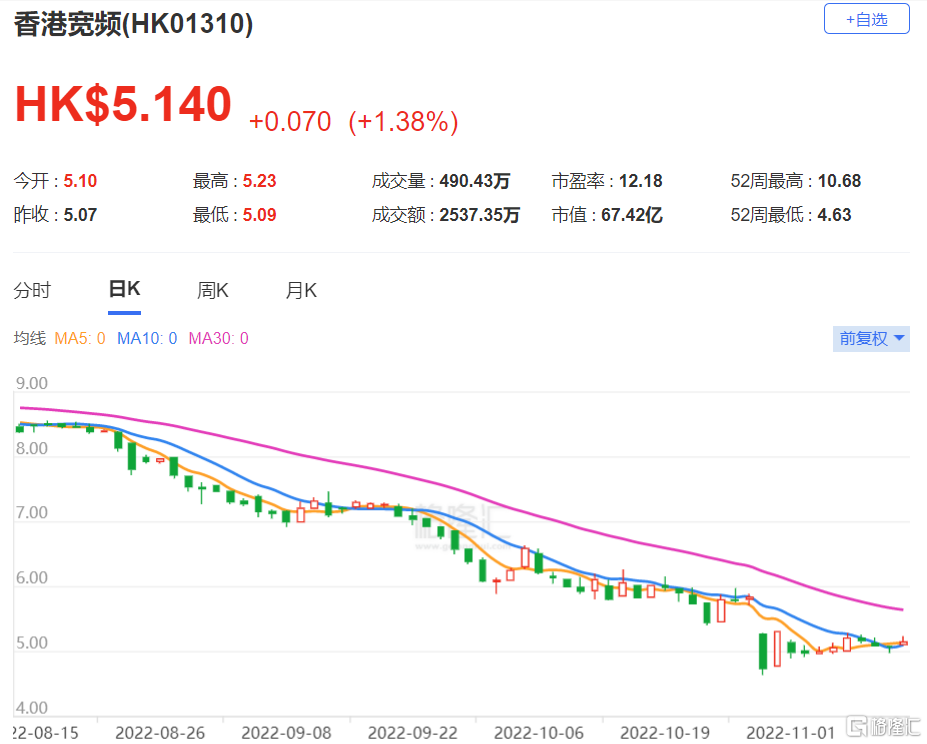Viewport: 927px width, 744px height.
Task: Open the 前复权 dropdown
Action: click(871, 338)
